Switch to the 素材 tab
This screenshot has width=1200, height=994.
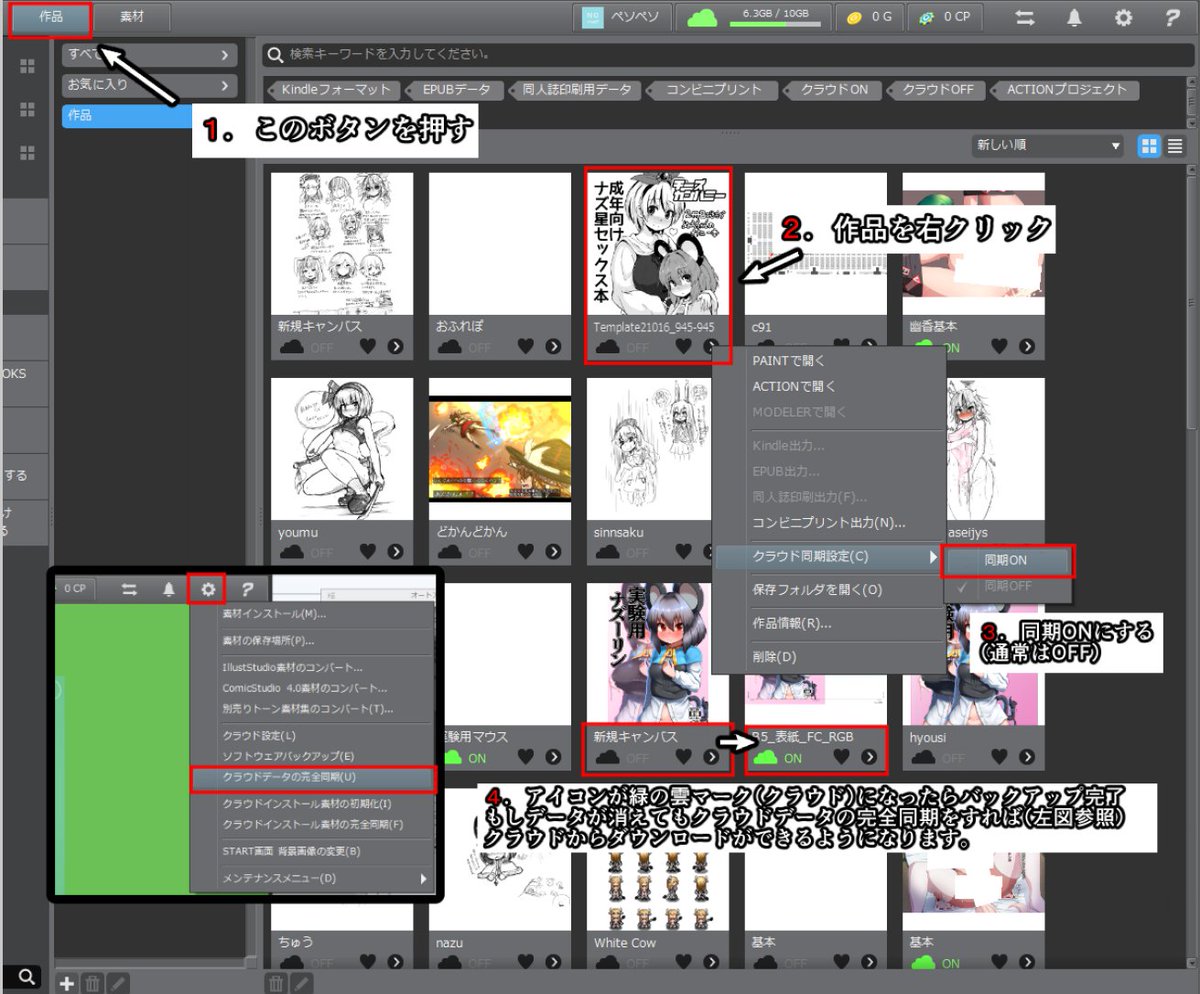point(132,18)
